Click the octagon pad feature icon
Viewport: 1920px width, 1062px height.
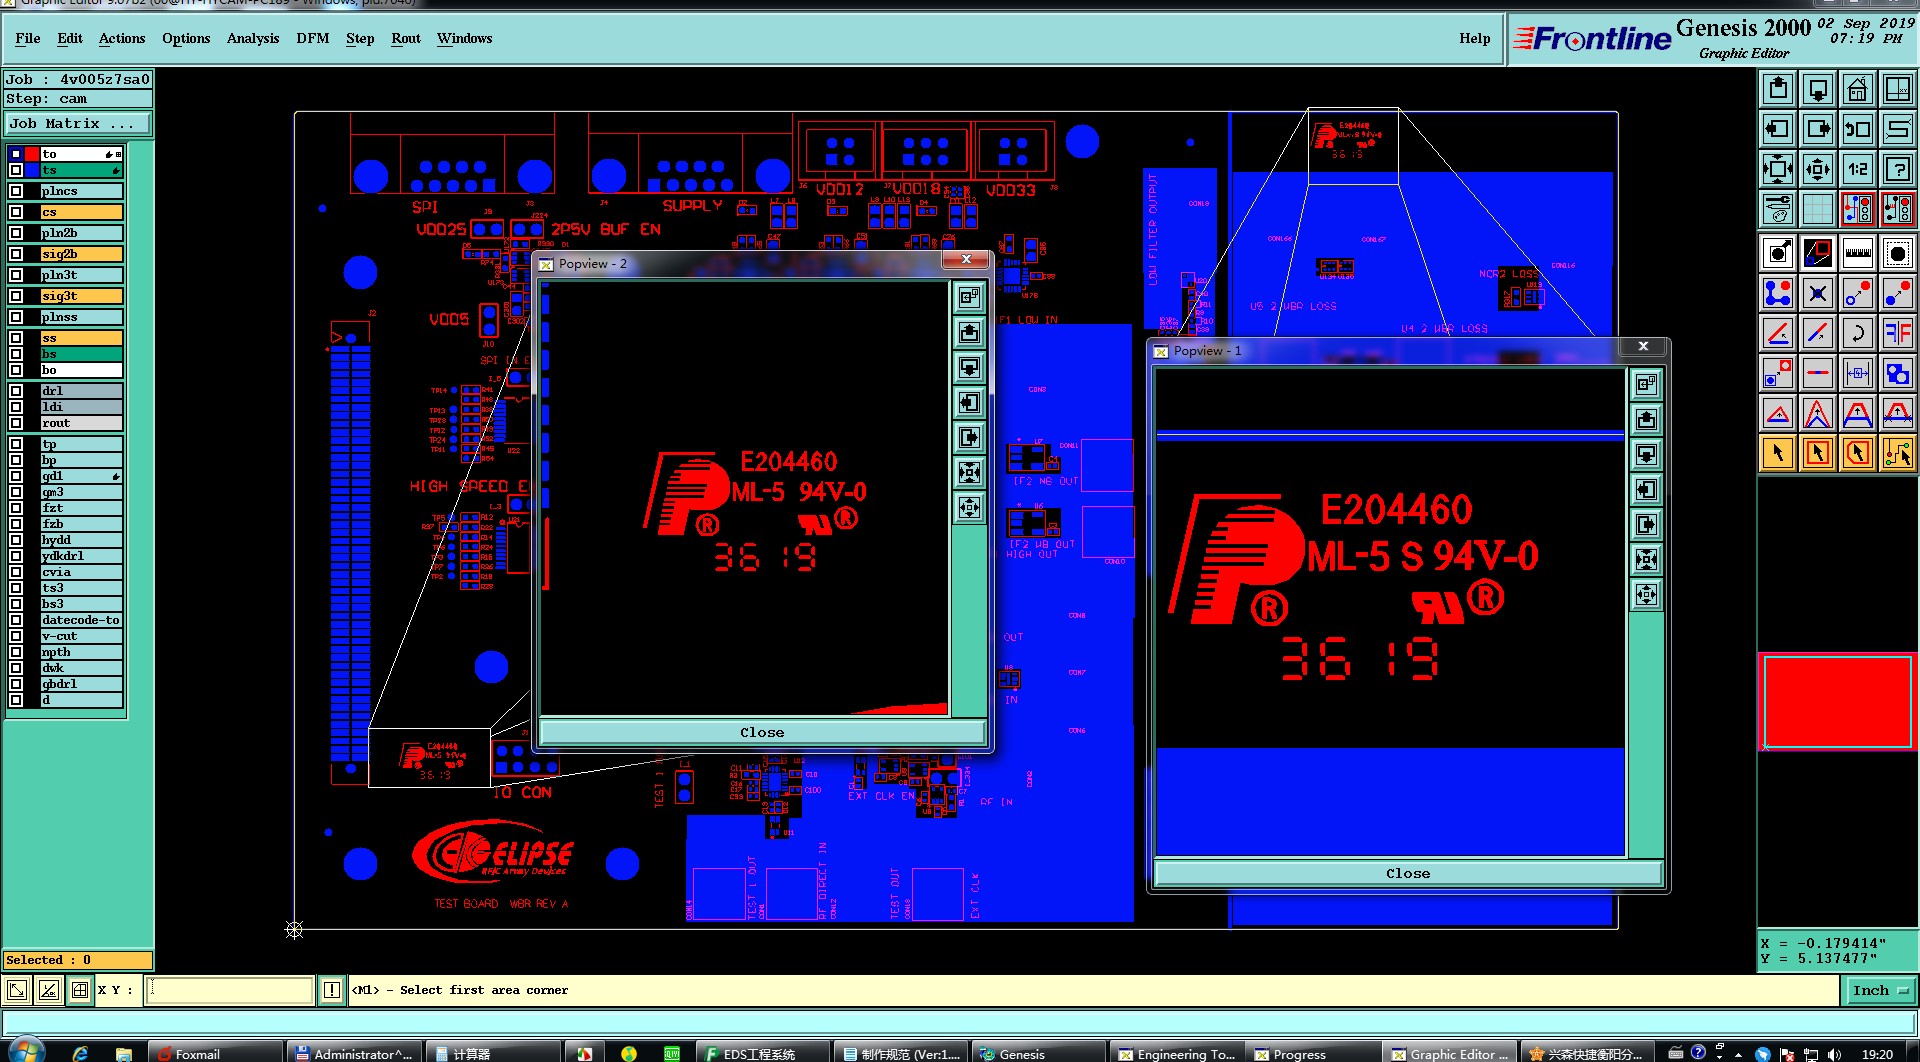pos(1897,253)
